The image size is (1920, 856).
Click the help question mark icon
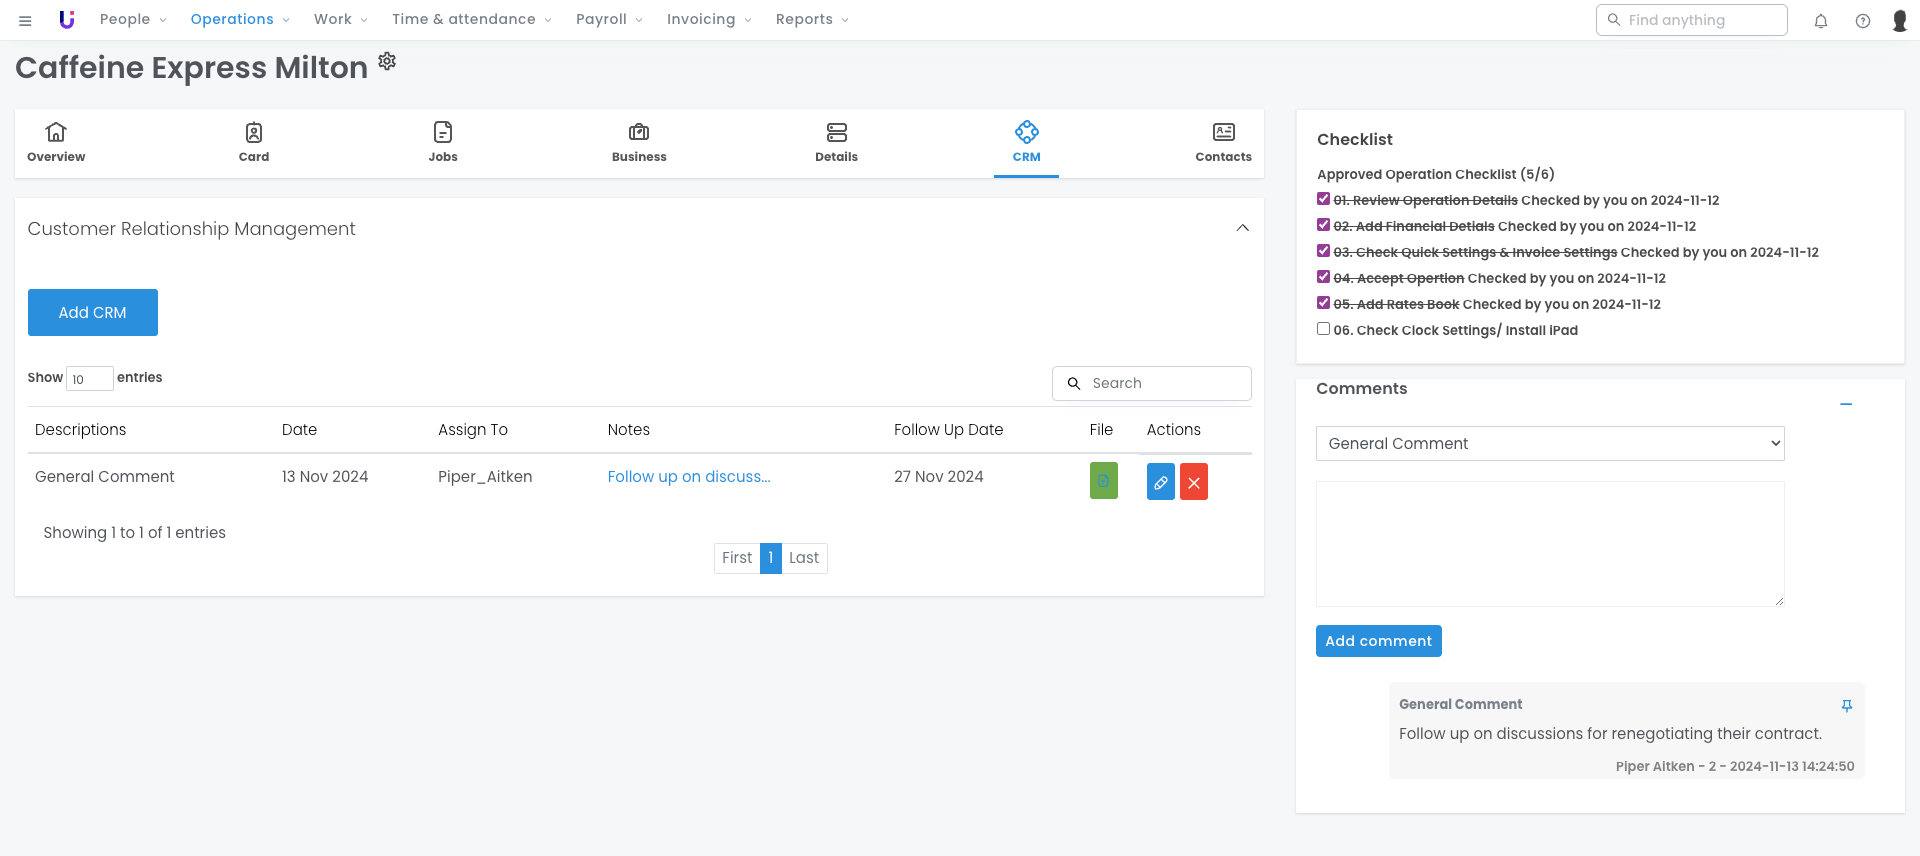click(x=1863, y=20)
